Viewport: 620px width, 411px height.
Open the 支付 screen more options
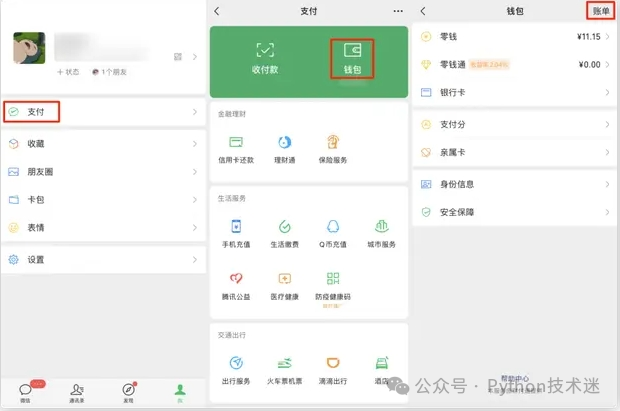tap(398, 11)
